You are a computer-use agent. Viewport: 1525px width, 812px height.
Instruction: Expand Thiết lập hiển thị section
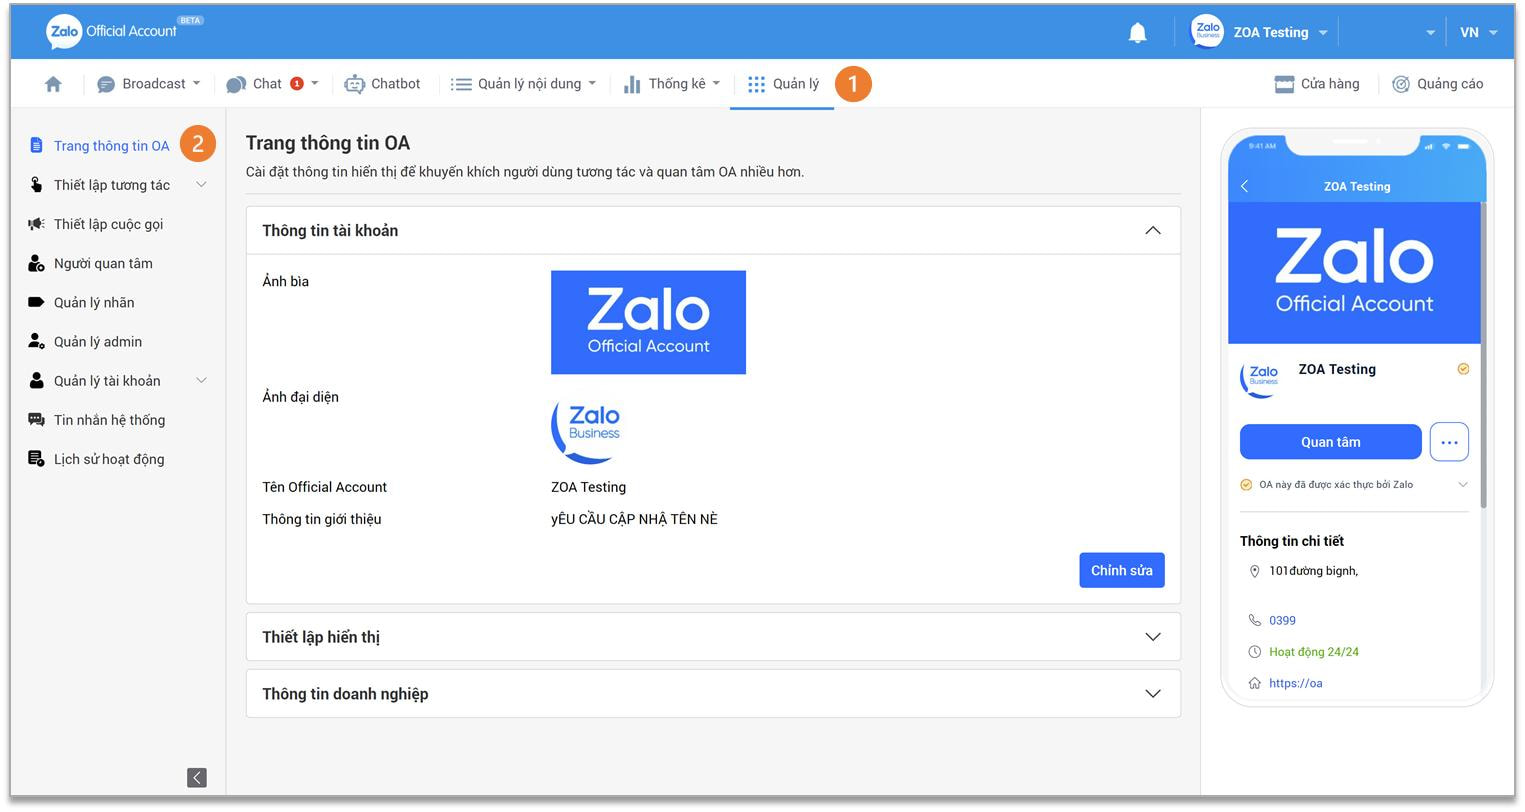[1152, 637]
